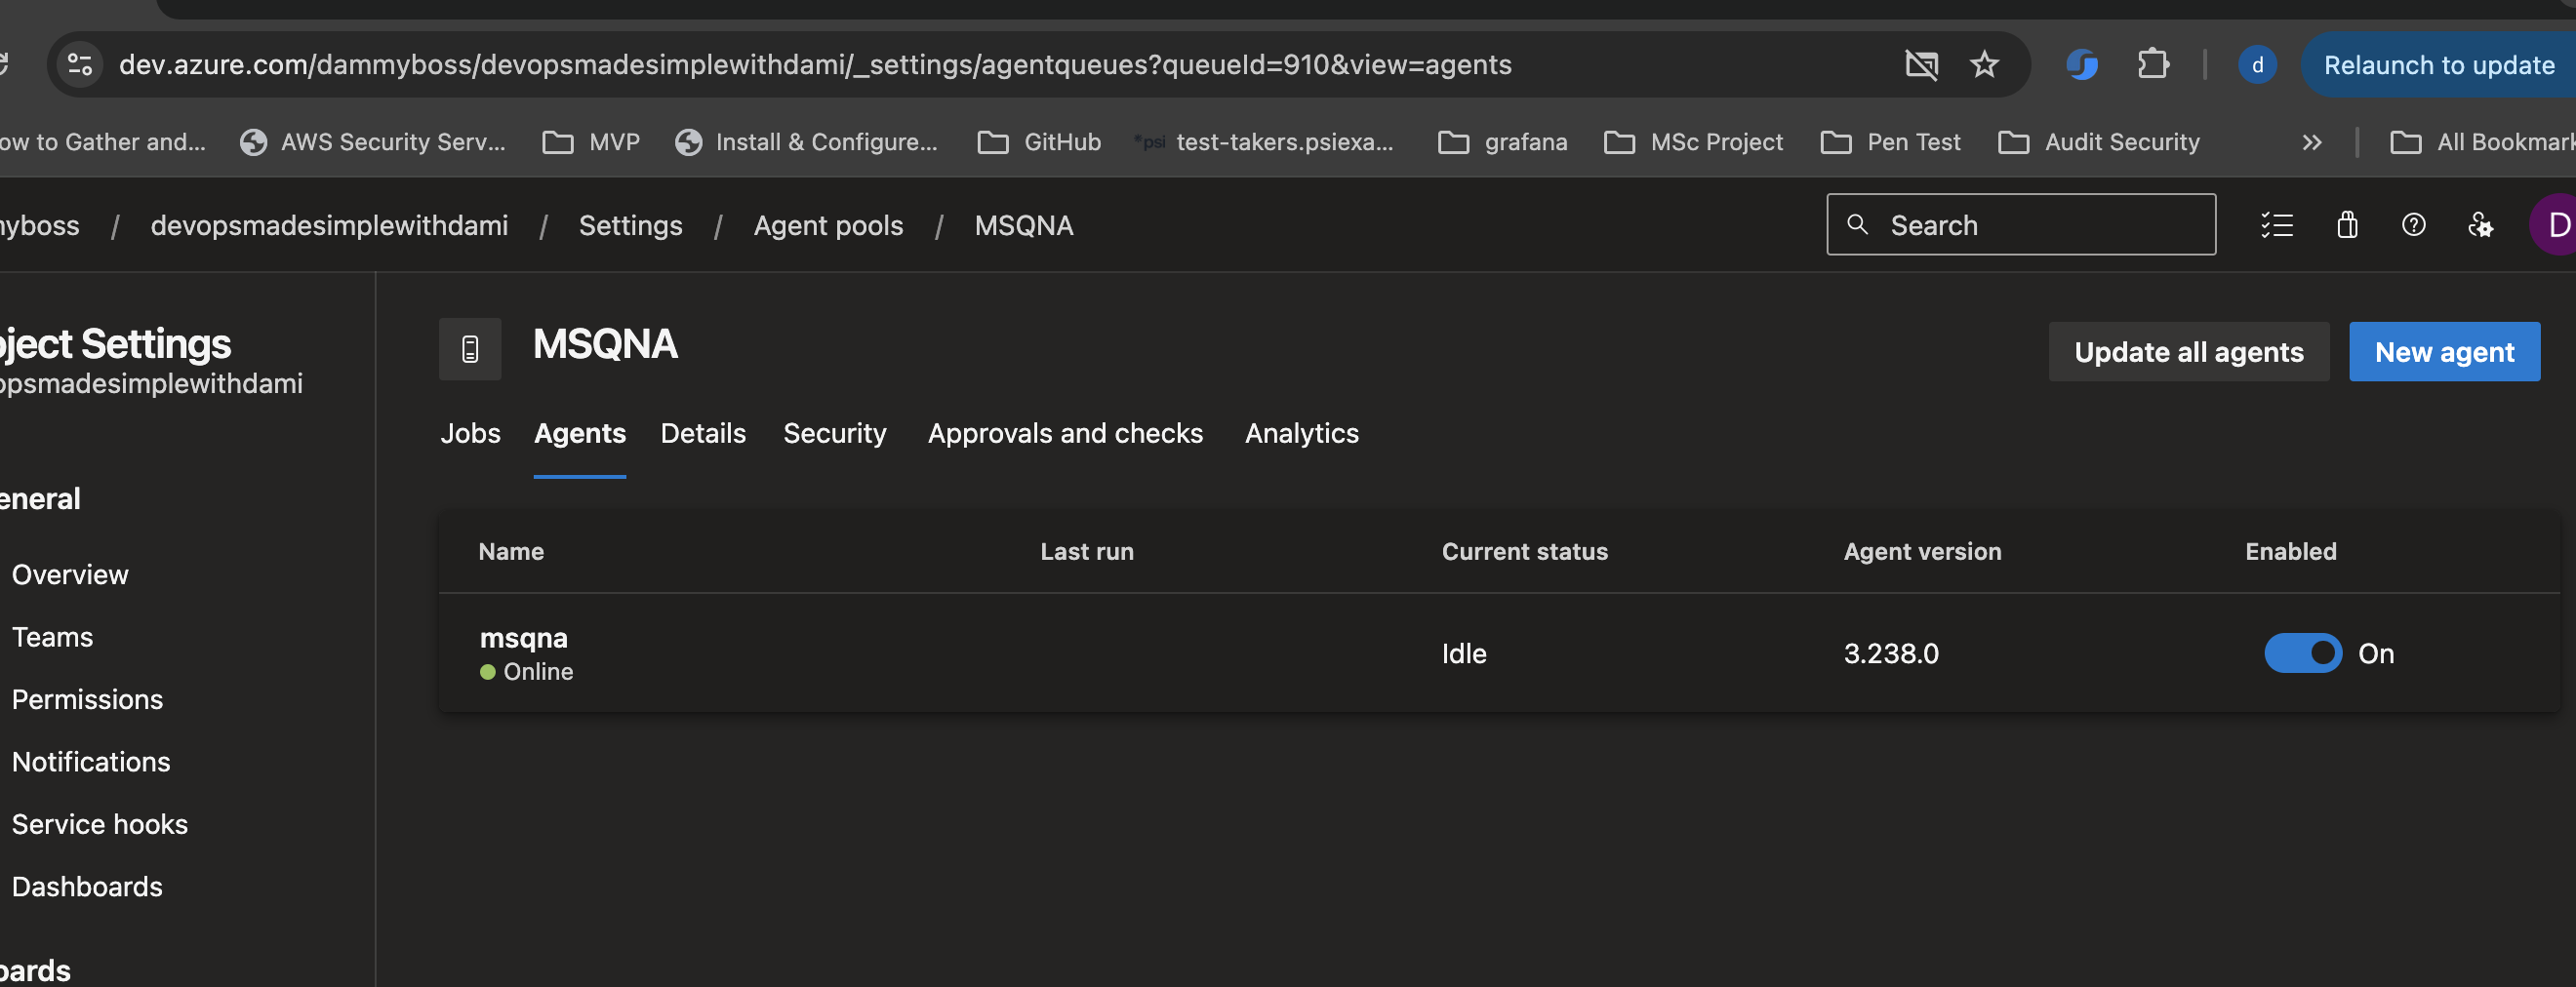Open the All Bookmarks folder
The image size is (2576, 987).
(2482, 142)
